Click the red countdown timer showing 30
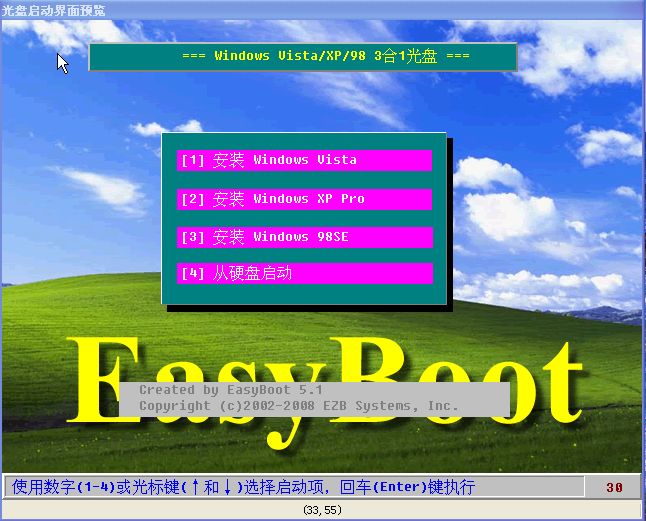 614,488
